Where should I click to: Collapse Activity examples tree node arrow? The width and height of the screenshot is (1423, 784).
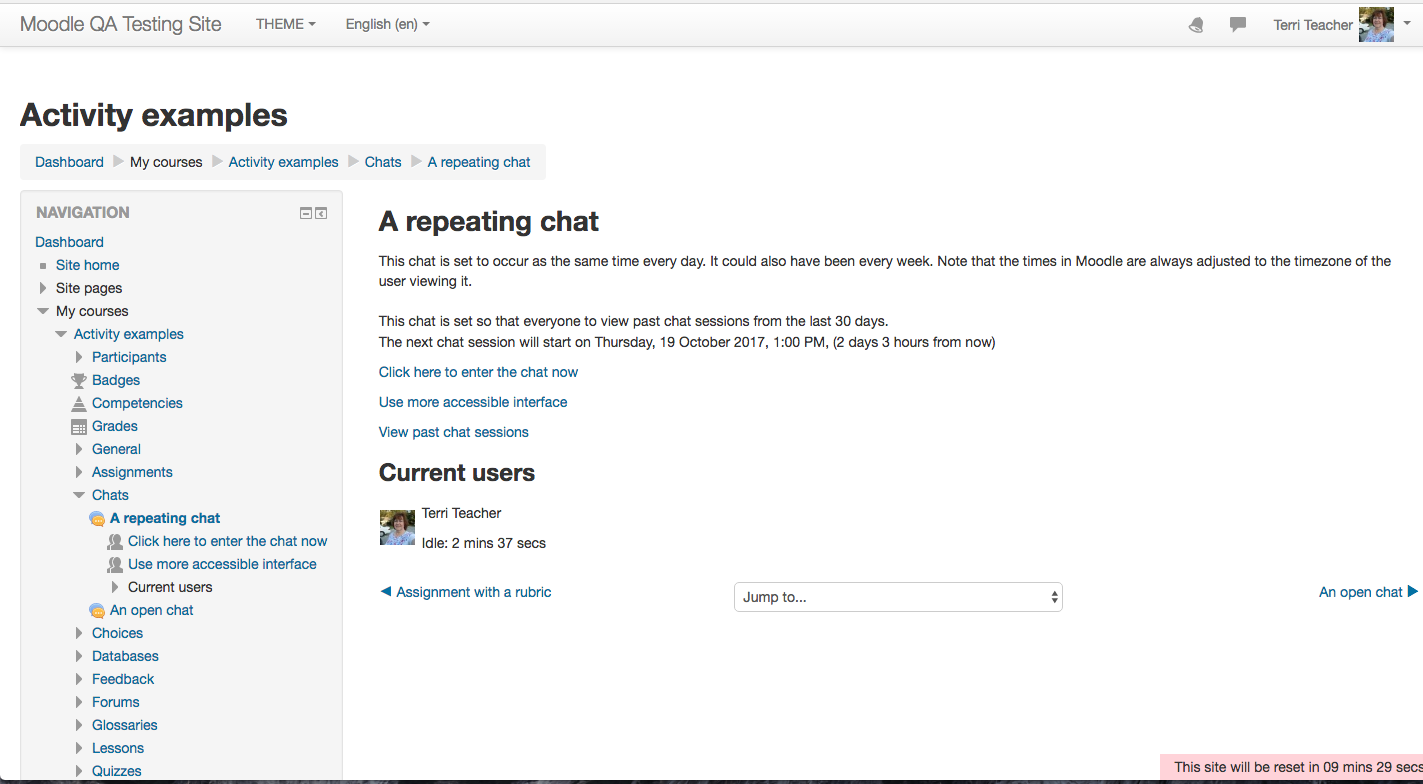point(61,334)
